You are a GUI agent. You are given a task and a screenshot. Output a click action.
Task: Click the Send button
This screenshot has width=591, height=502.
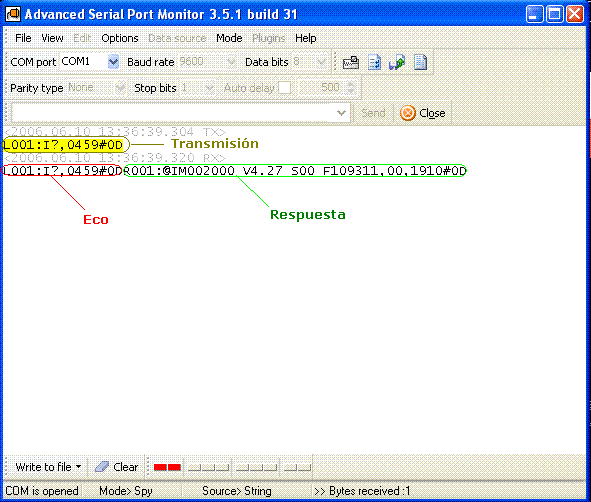click(373, 113)
